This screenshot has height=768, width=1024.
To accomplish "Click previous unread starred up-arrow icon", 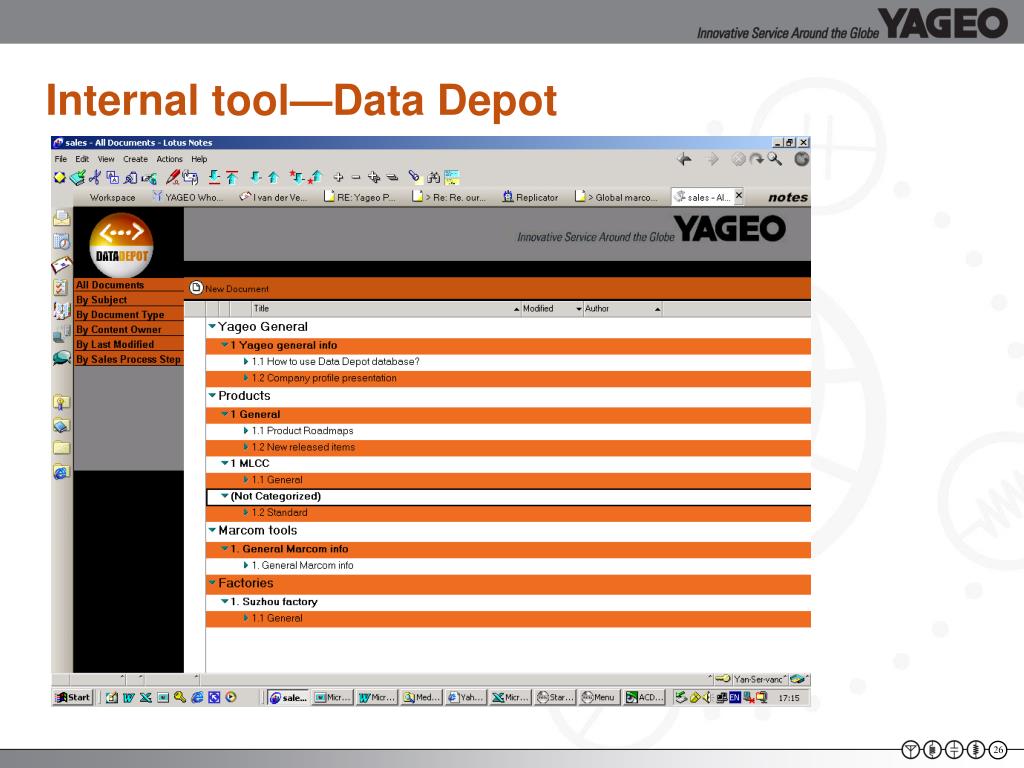I will pyautogui.click(x=315, y=177).
